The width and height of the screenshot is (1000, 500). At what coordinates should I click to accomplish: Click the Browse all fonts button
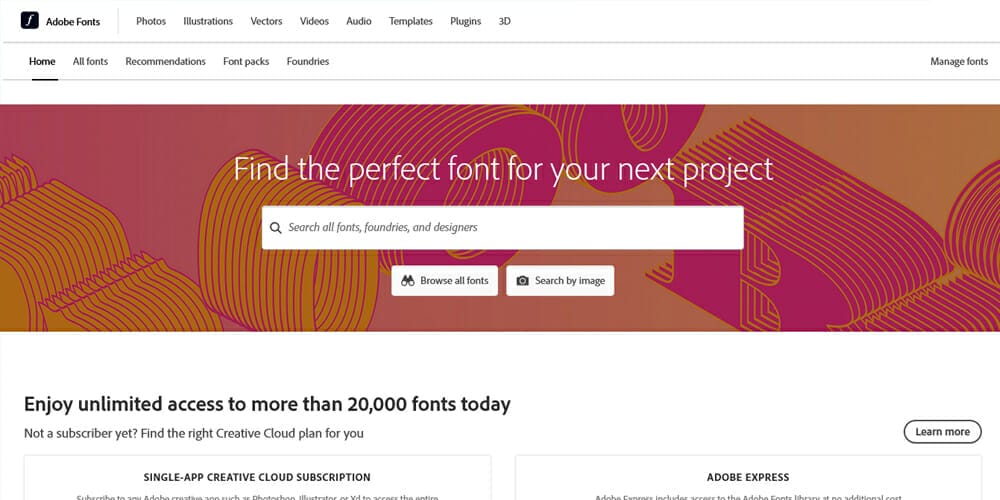(445, 281)
